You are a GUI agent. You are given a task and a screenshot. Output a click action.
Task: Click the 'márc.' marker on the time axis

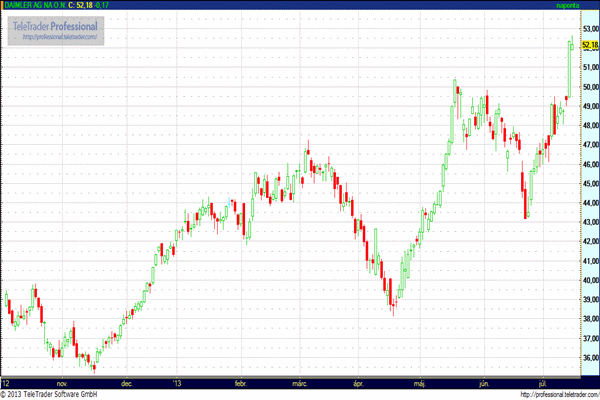coord(300,383)
